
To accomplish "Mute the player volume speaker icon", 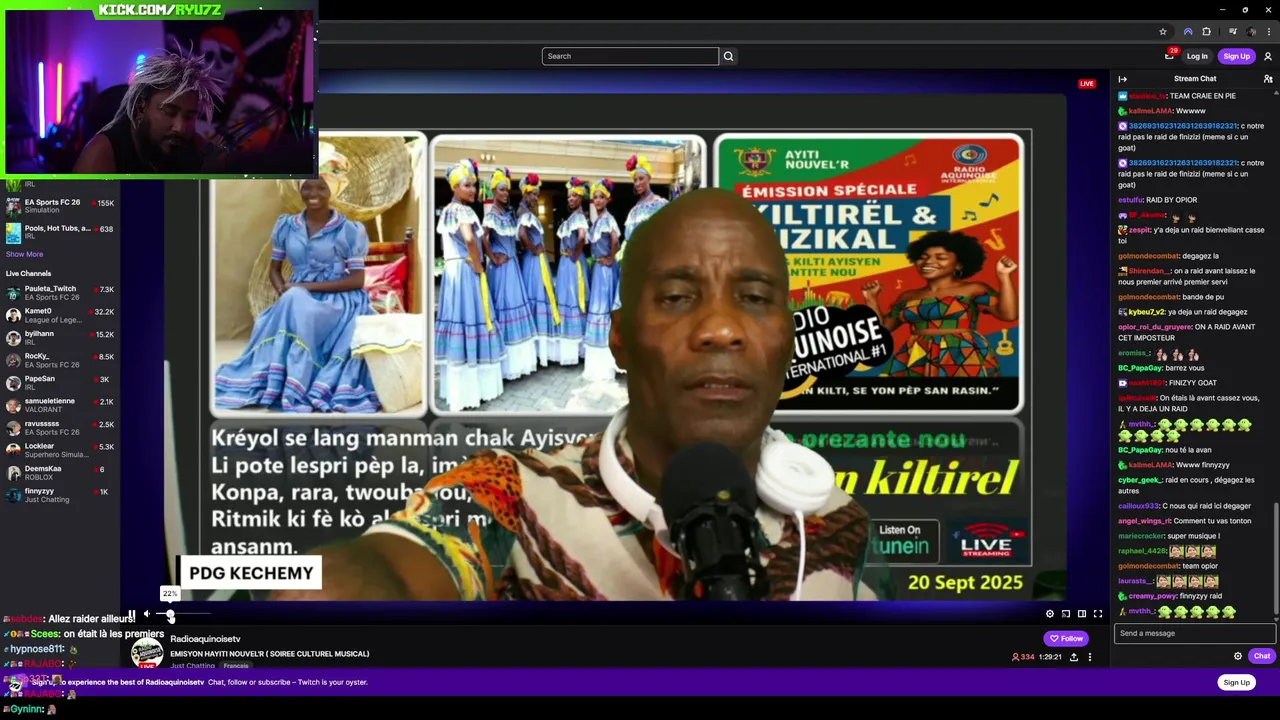I will click(147, 614).
